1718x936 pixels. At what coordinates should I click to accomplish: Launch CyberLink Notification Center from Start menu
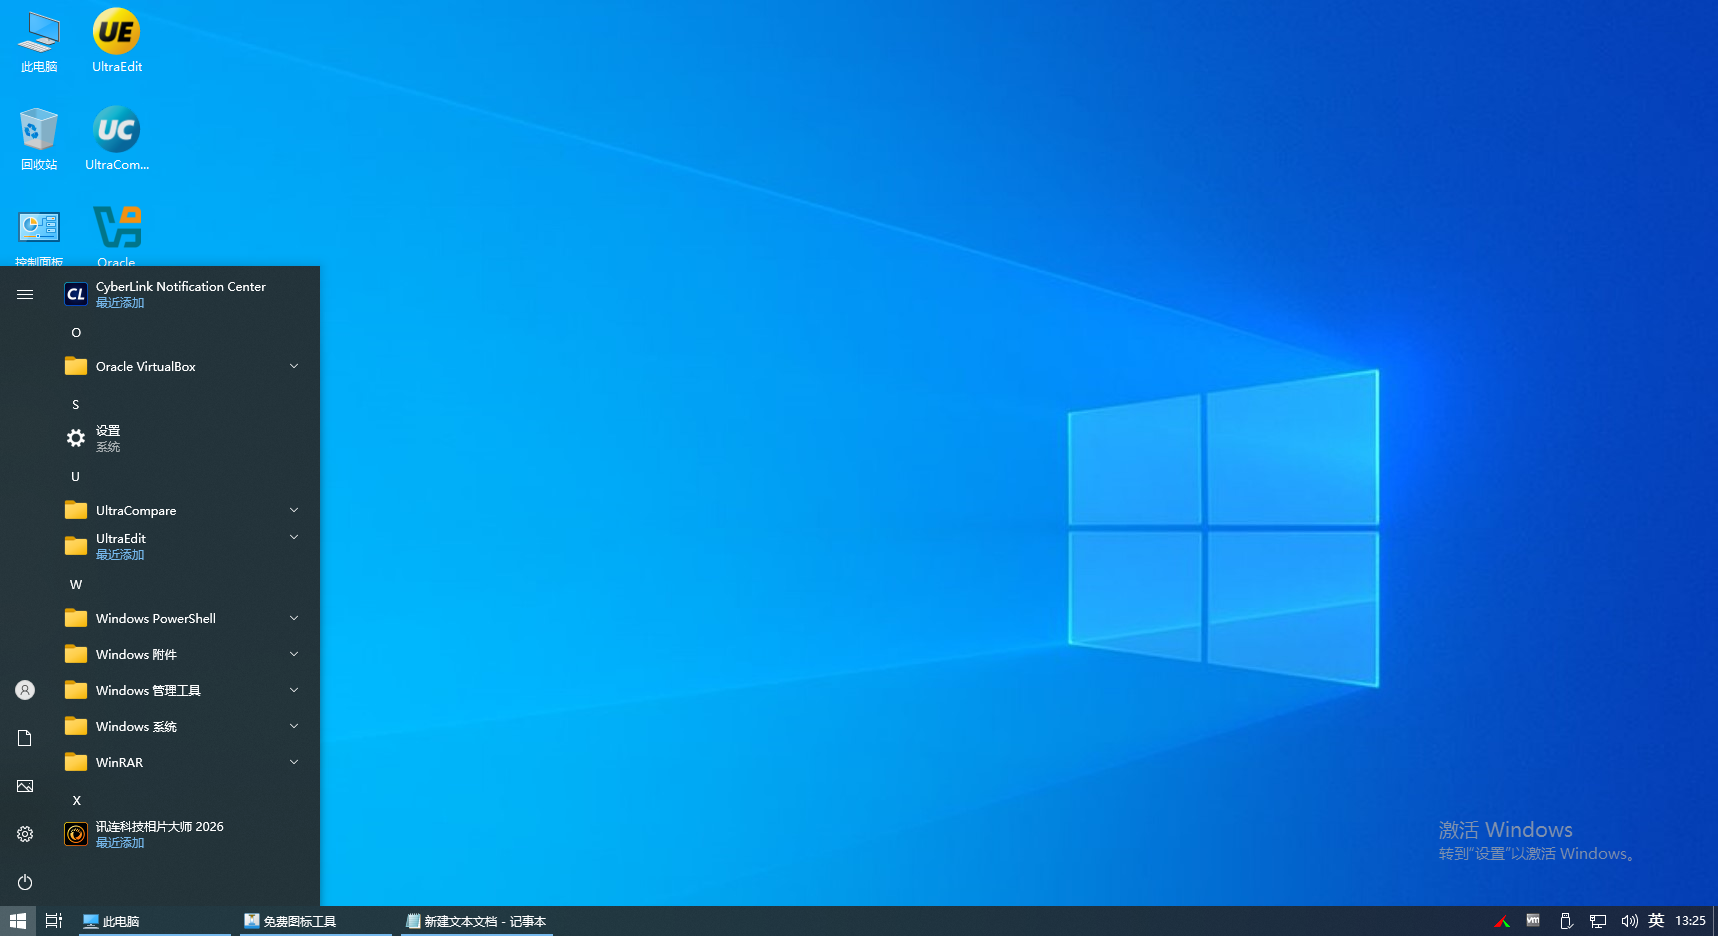(181, 293)
